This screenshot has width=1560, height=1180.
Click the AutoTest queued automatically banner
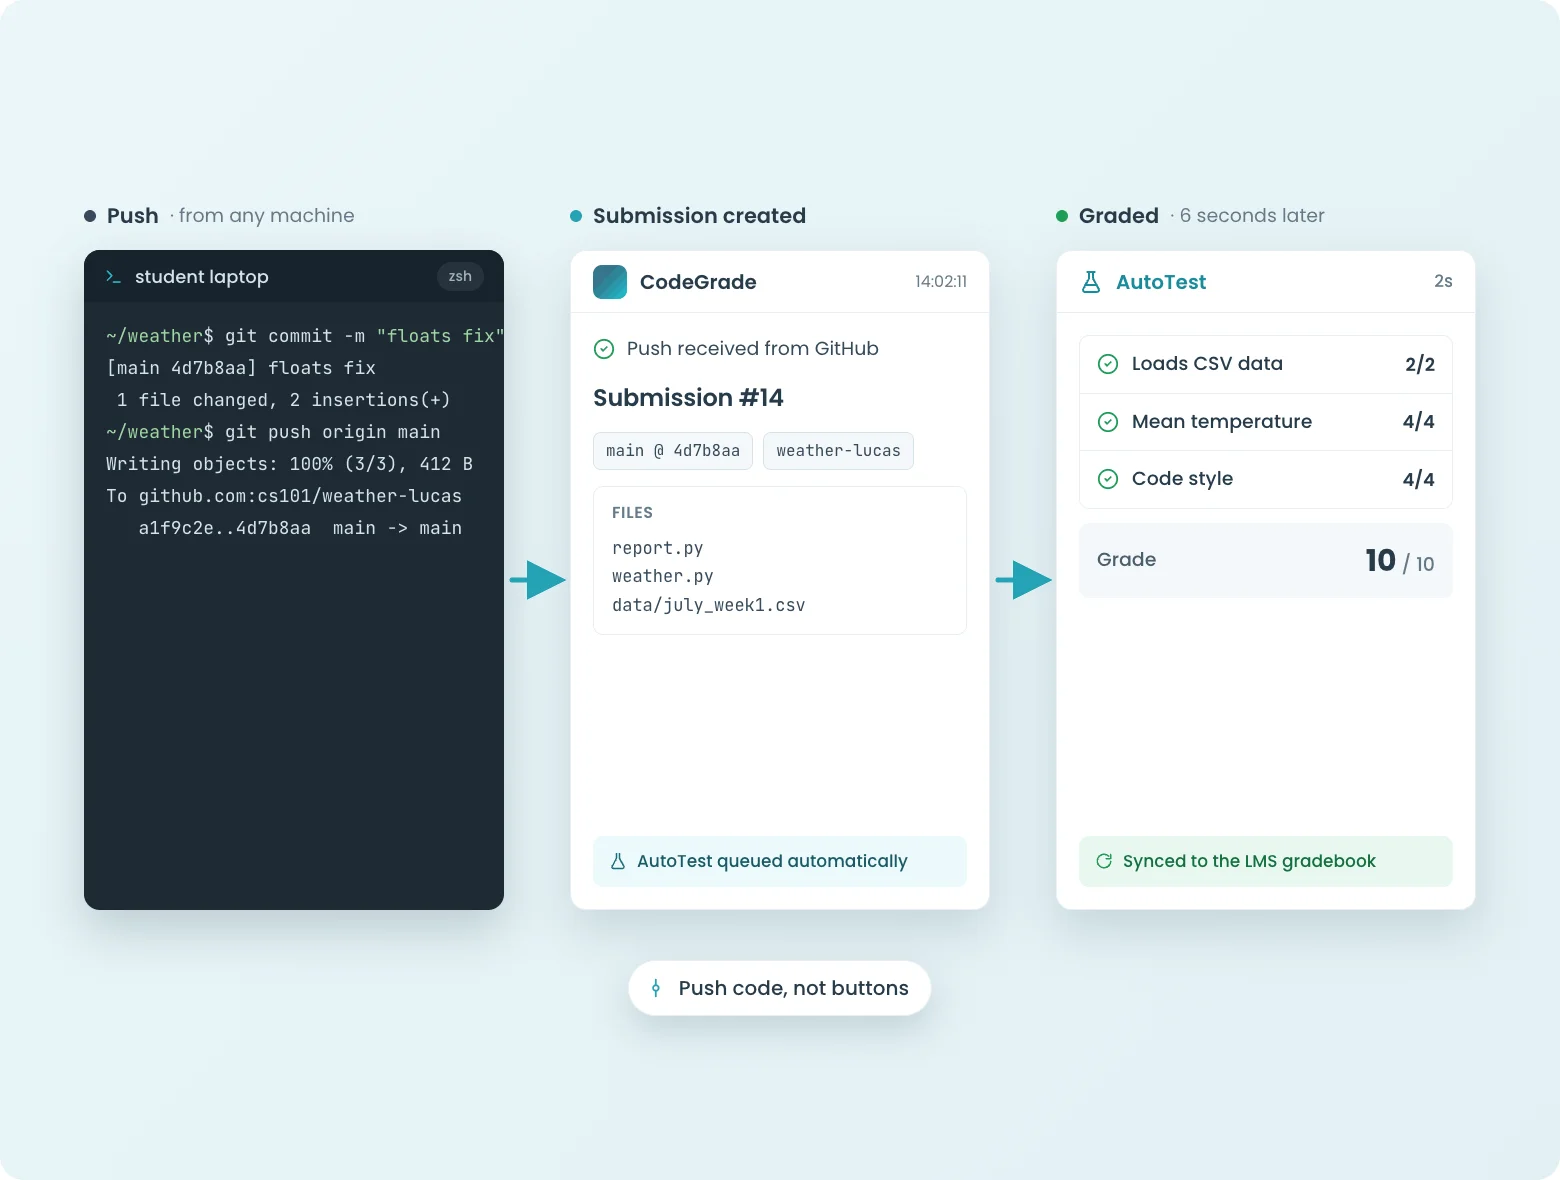780,861
